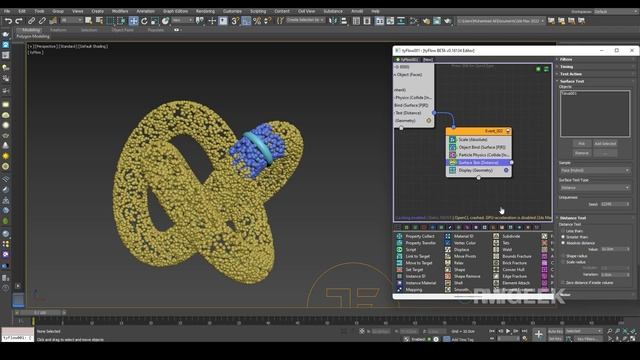The image size is (640, 360).
Task: Switch to the Modeling ribbon tab
Action: point(31,30)
